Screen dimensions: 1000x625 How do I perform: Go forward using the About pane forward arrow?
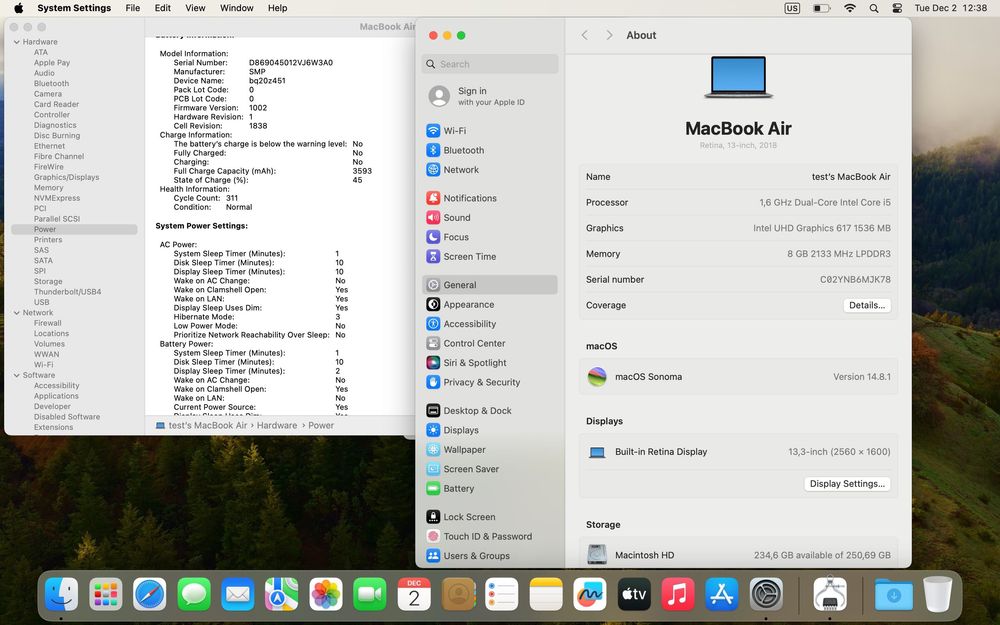point(609,35)
